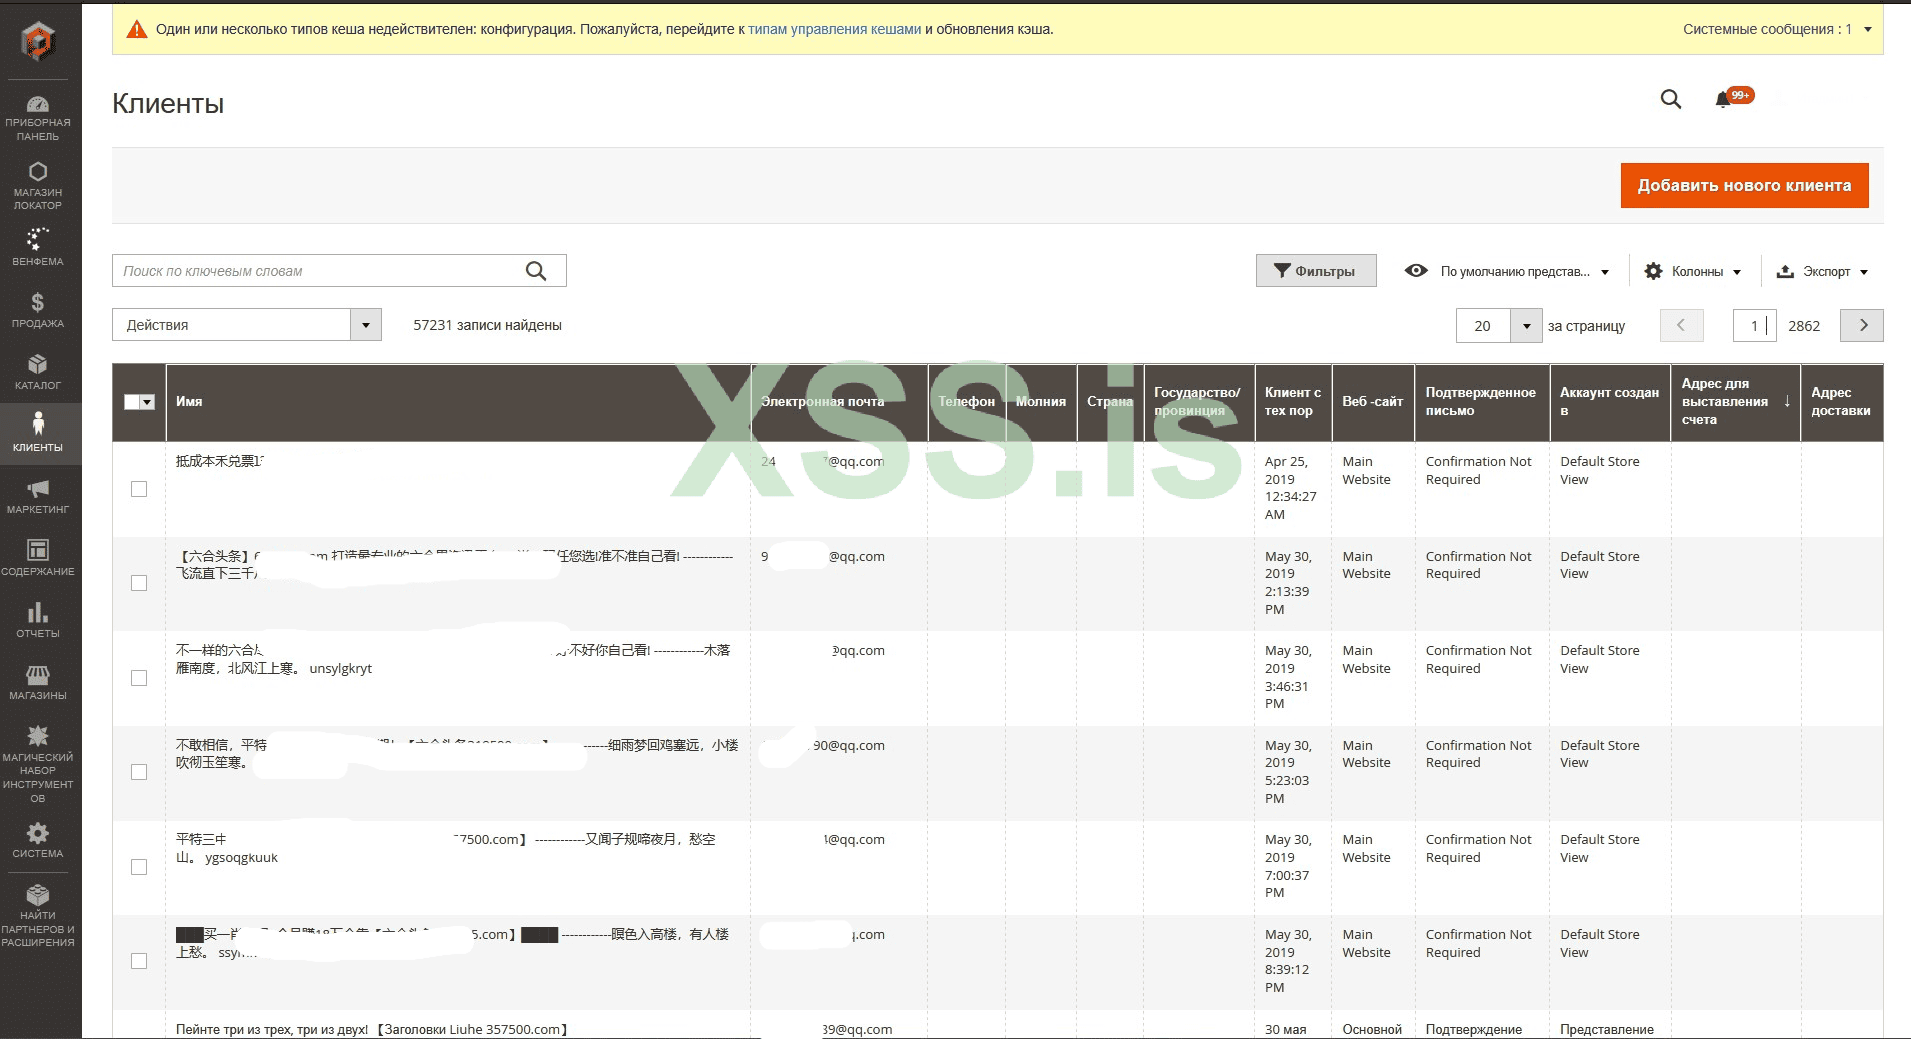
Task: Expand the Экспорт export dropdown
Action: (1822, 271)
